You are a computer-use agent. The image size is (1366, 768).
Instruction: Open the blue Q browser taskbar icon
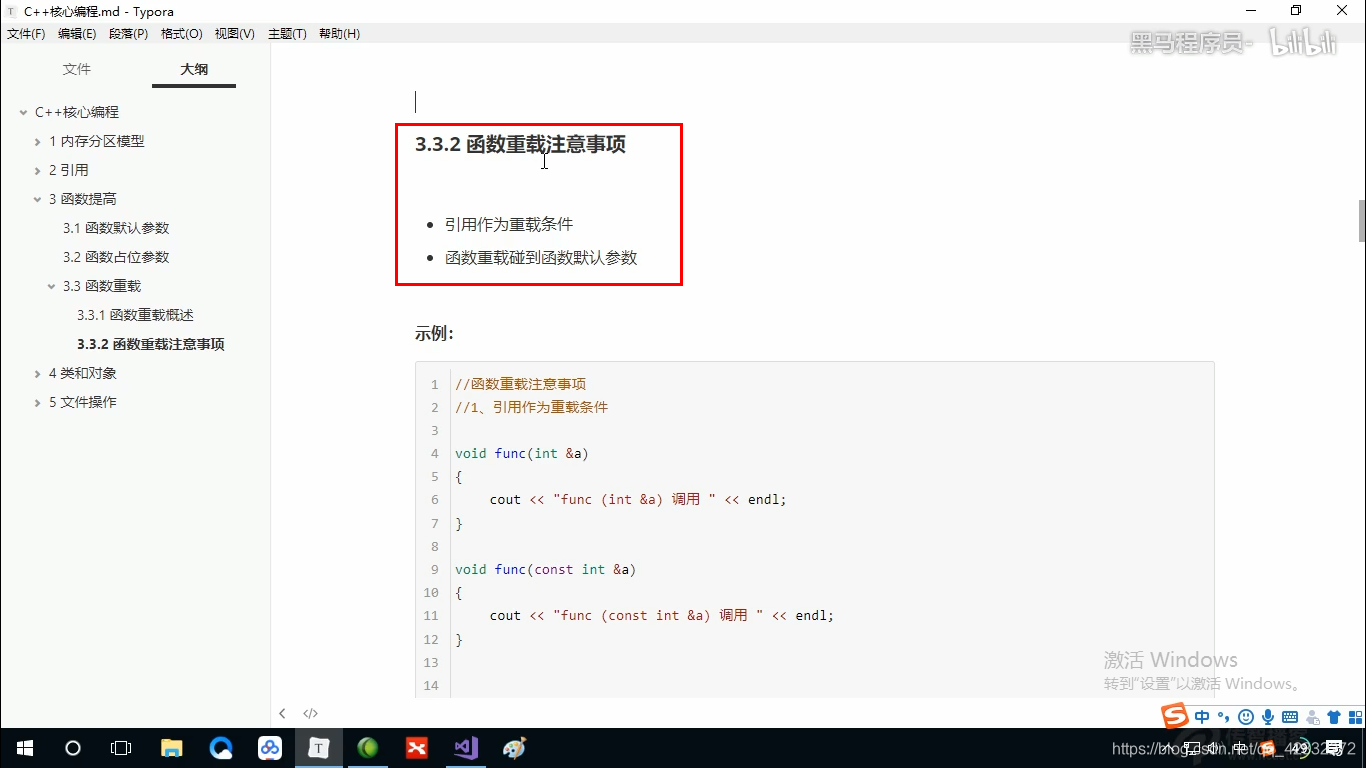click(x=221, y=748)
